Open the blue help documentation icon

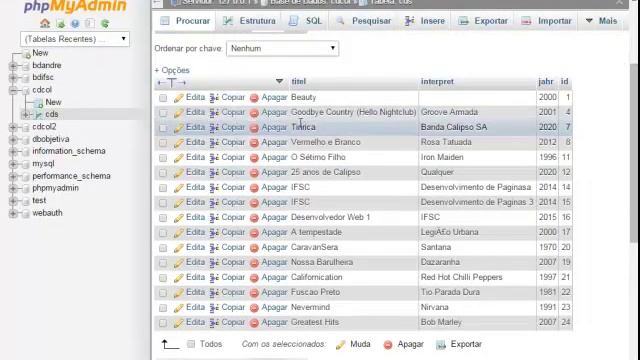point(75,24)
